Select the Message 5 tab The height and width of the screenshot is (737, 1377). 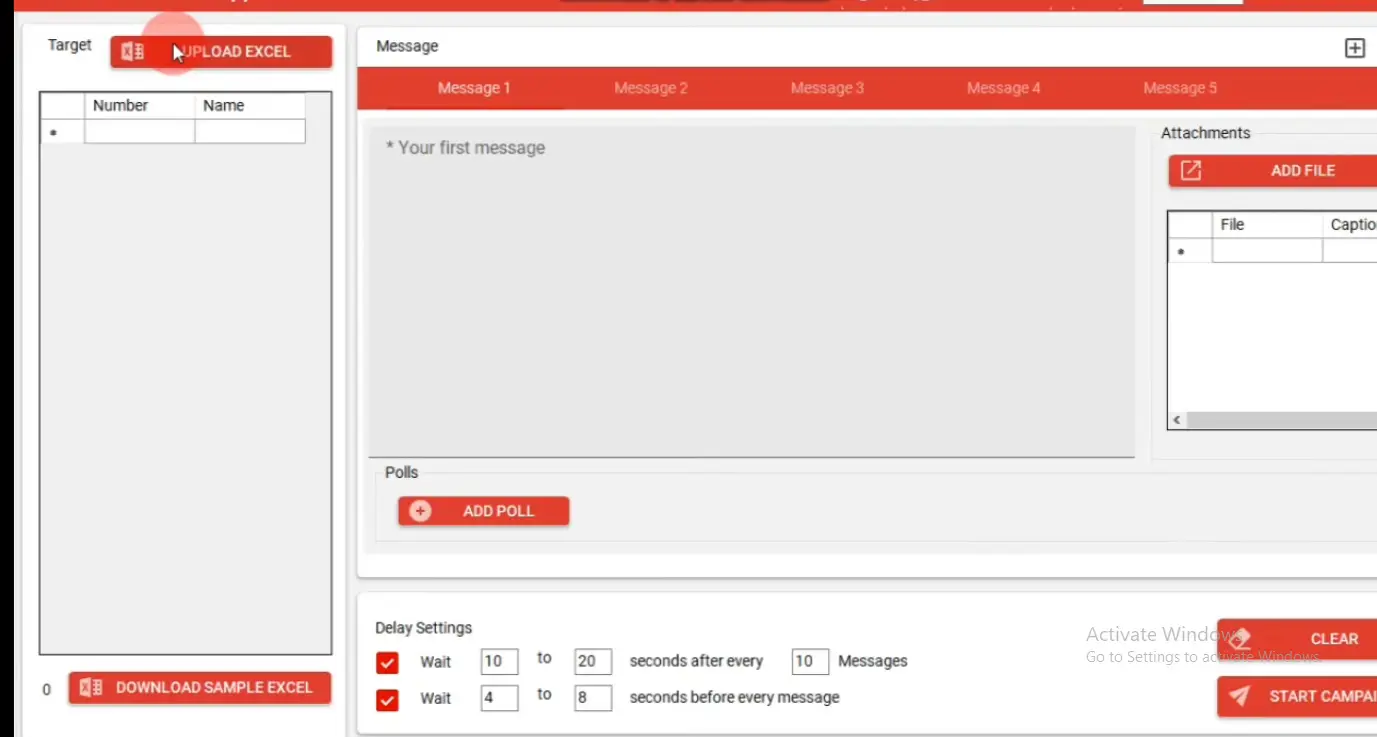(x=1180, y=88)
